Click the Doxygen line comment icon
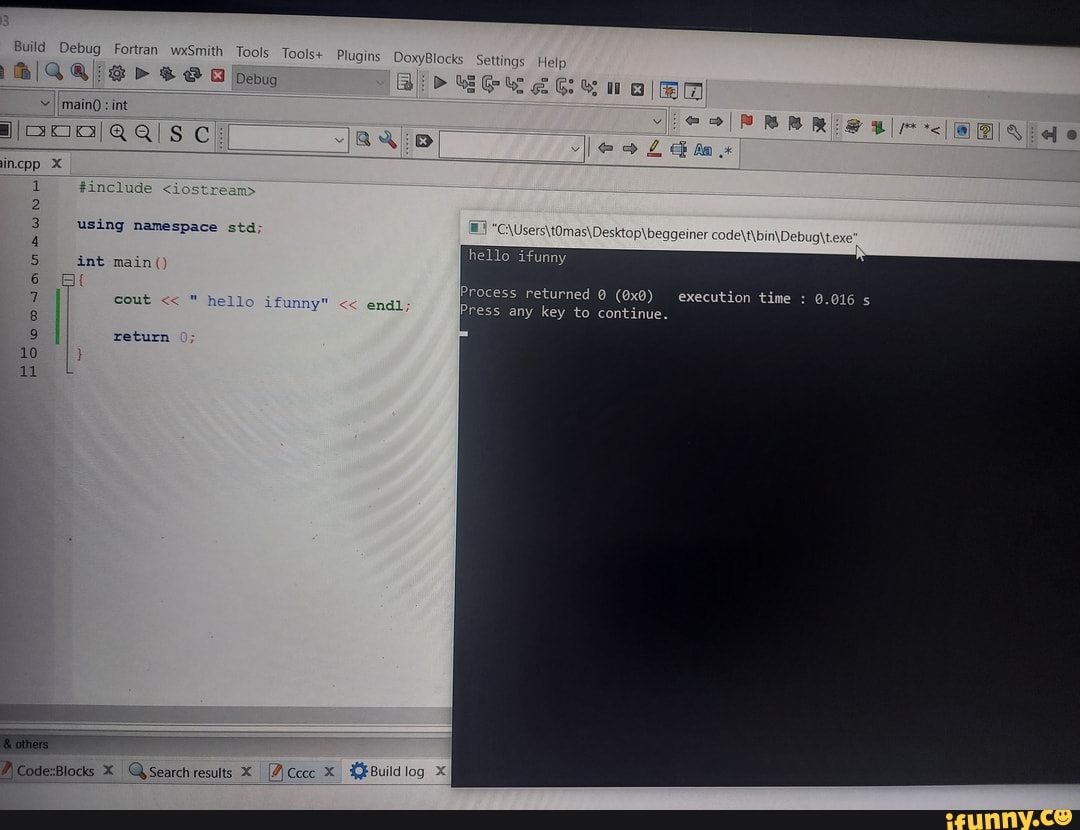The height and width of the screenshot is (830, 1080). pos(932,129)
